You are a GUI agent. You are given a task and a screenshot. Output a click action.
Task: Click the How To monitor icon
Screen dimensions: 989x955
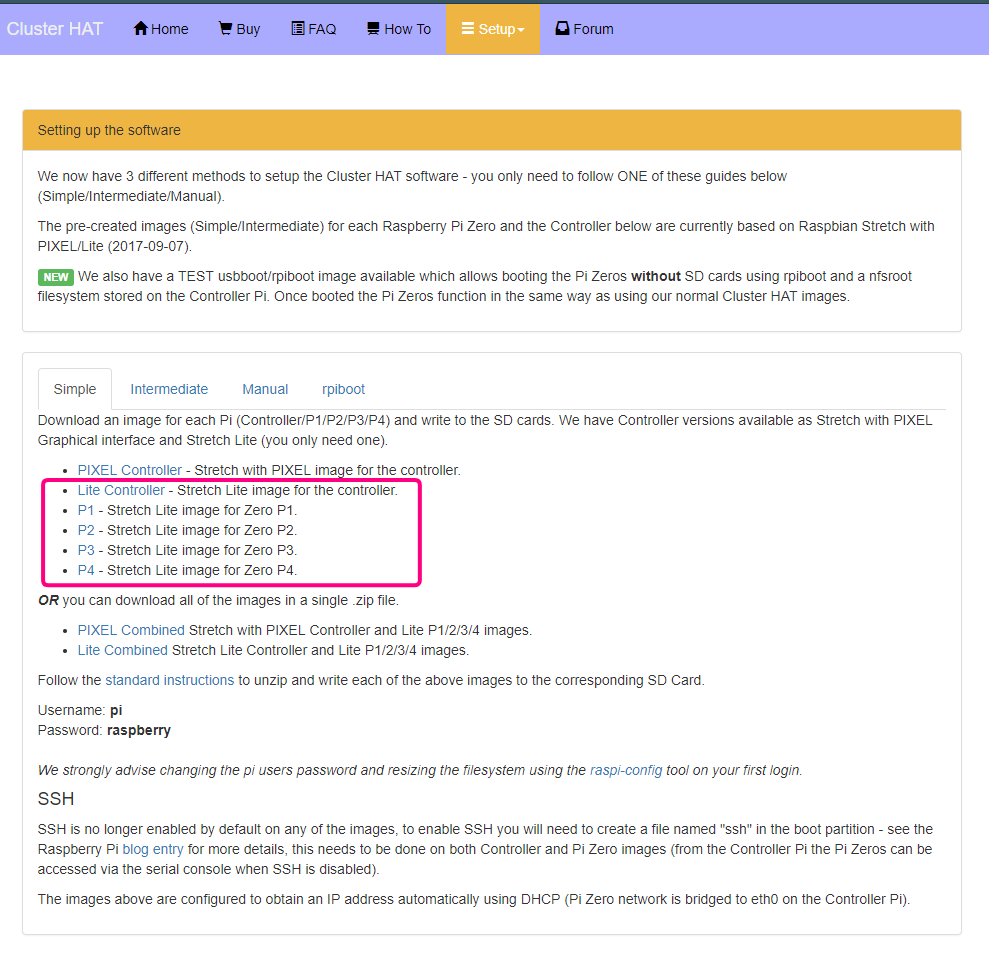coord(373,28)
